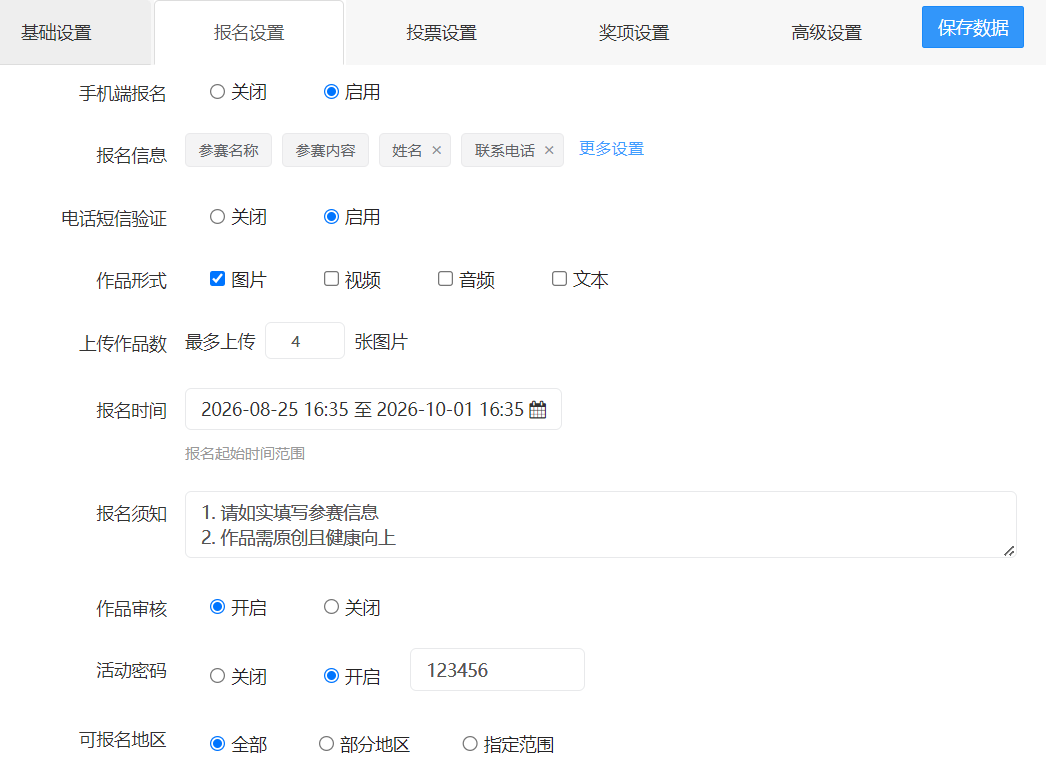Switch to the 基础设置 tab
The image size is (1046, 768).
[57, 33]
